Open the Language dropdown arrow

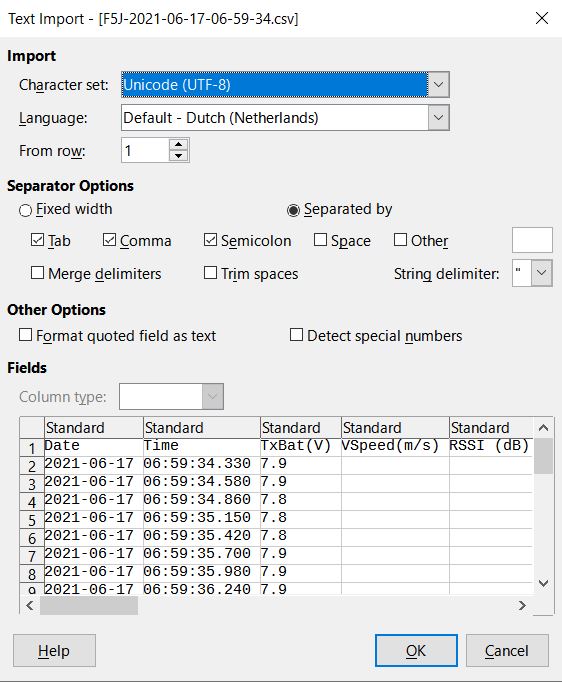pyautogui.click(x=438, y=117)
